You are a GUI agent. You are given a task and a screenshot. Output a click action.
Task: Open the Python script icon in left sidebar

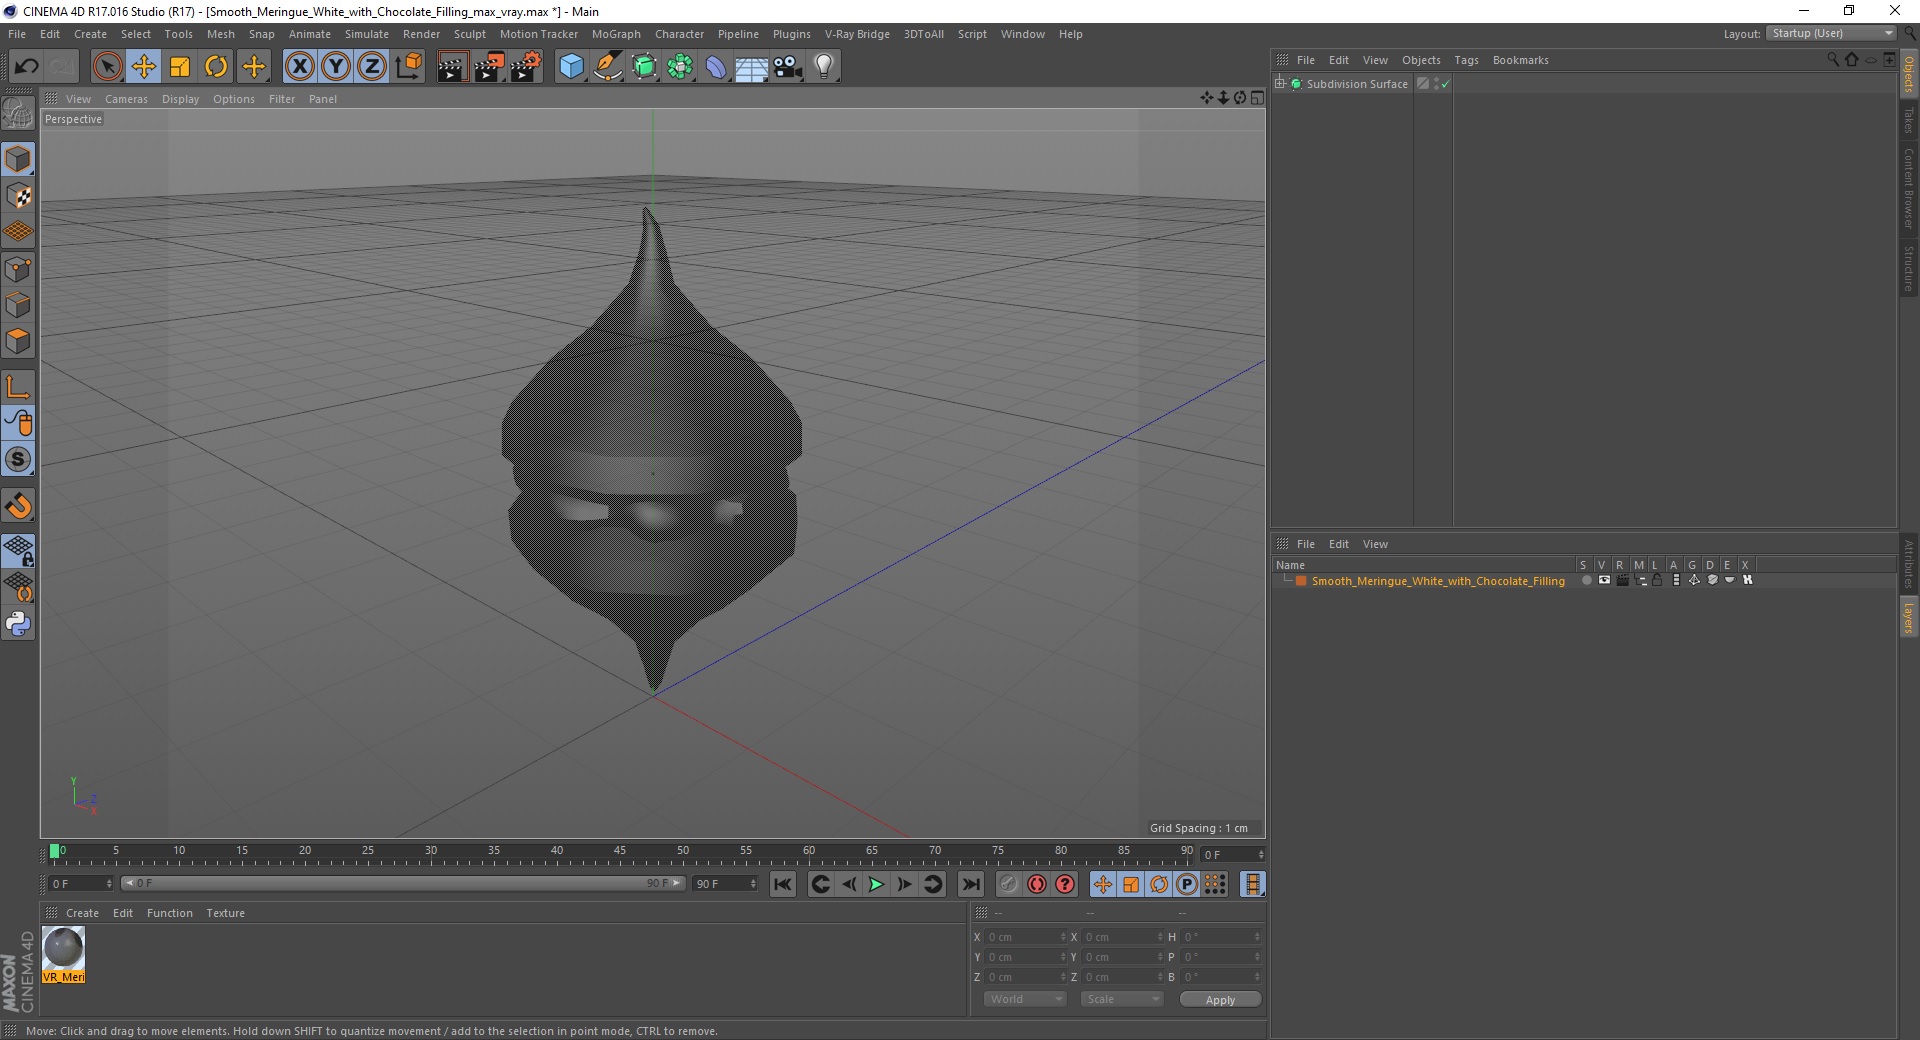click(x=18, y=624)
